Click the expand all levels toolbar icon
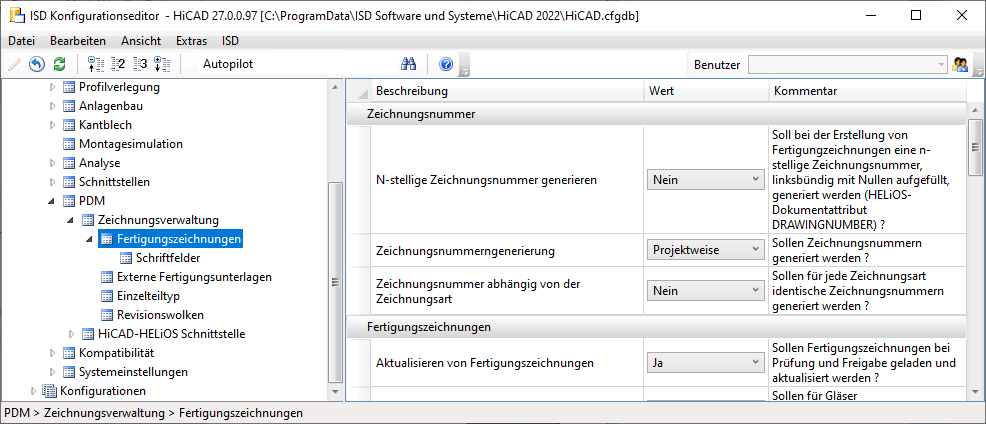 coord(162,64)
